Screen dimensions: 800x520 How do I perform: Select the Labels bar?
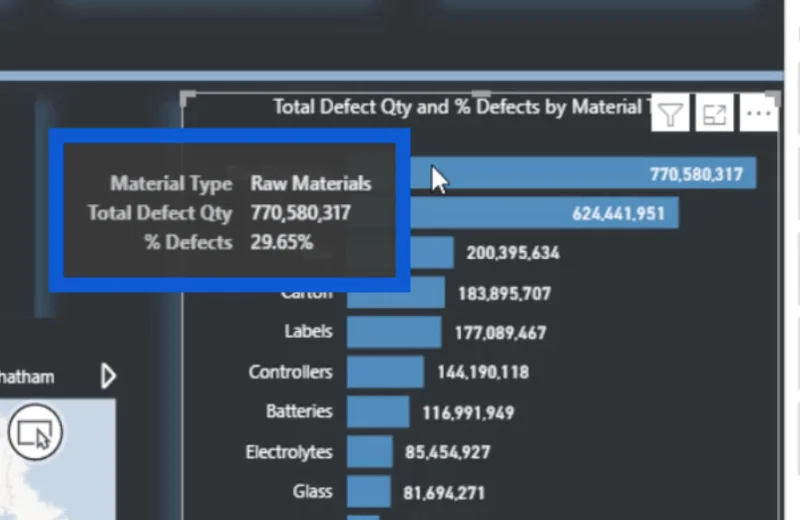point(394,332)
